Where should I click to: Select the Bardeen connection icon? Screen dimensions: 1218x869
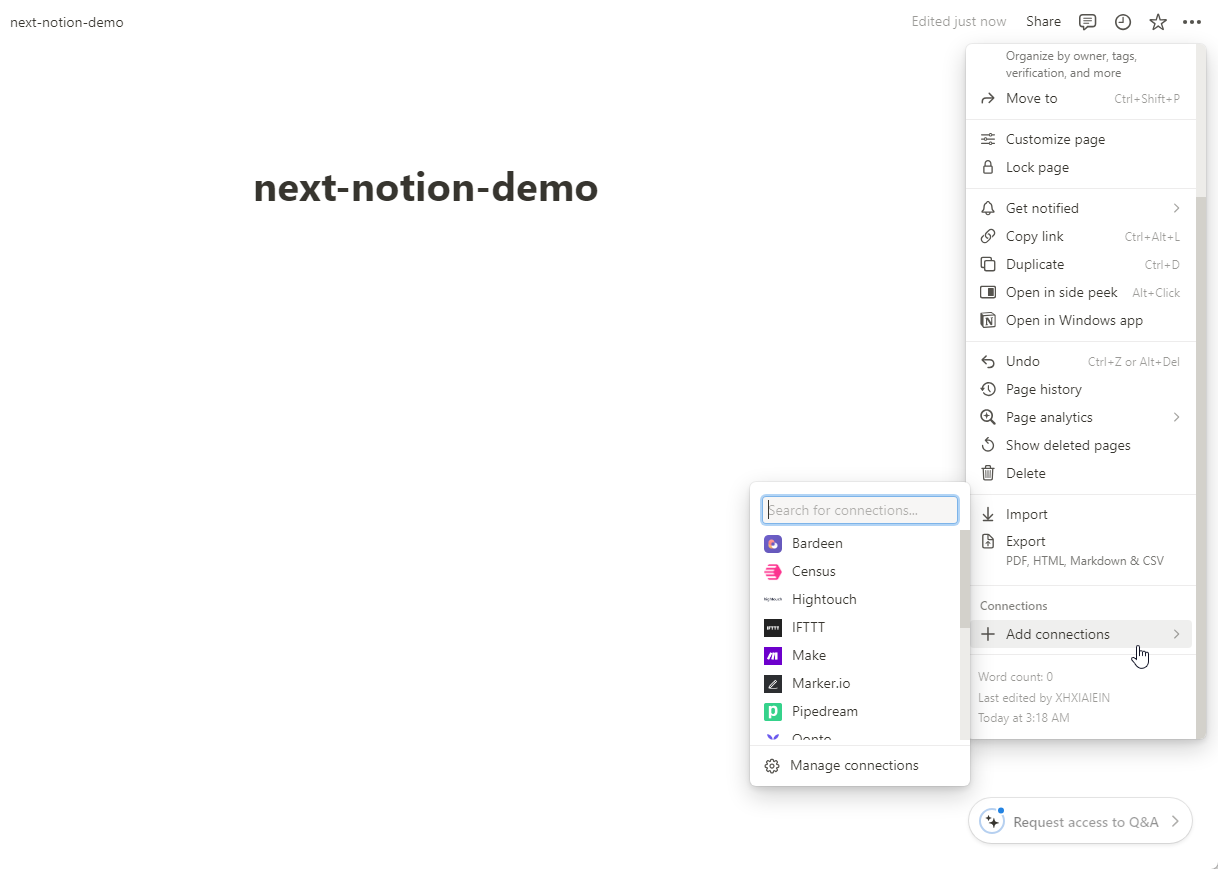pos(772,543)
